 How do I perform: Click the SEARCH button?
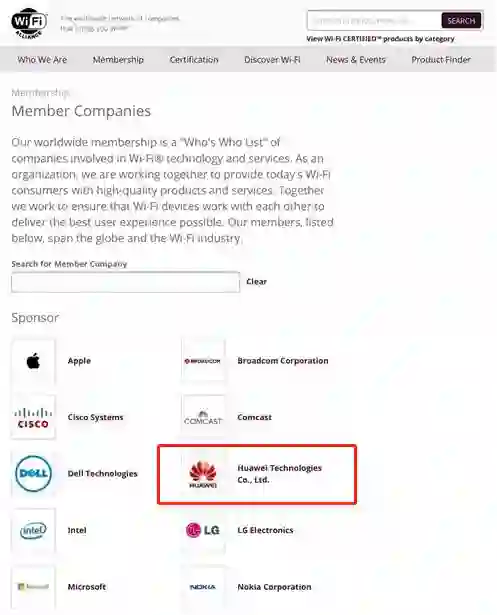pos(461,20)
